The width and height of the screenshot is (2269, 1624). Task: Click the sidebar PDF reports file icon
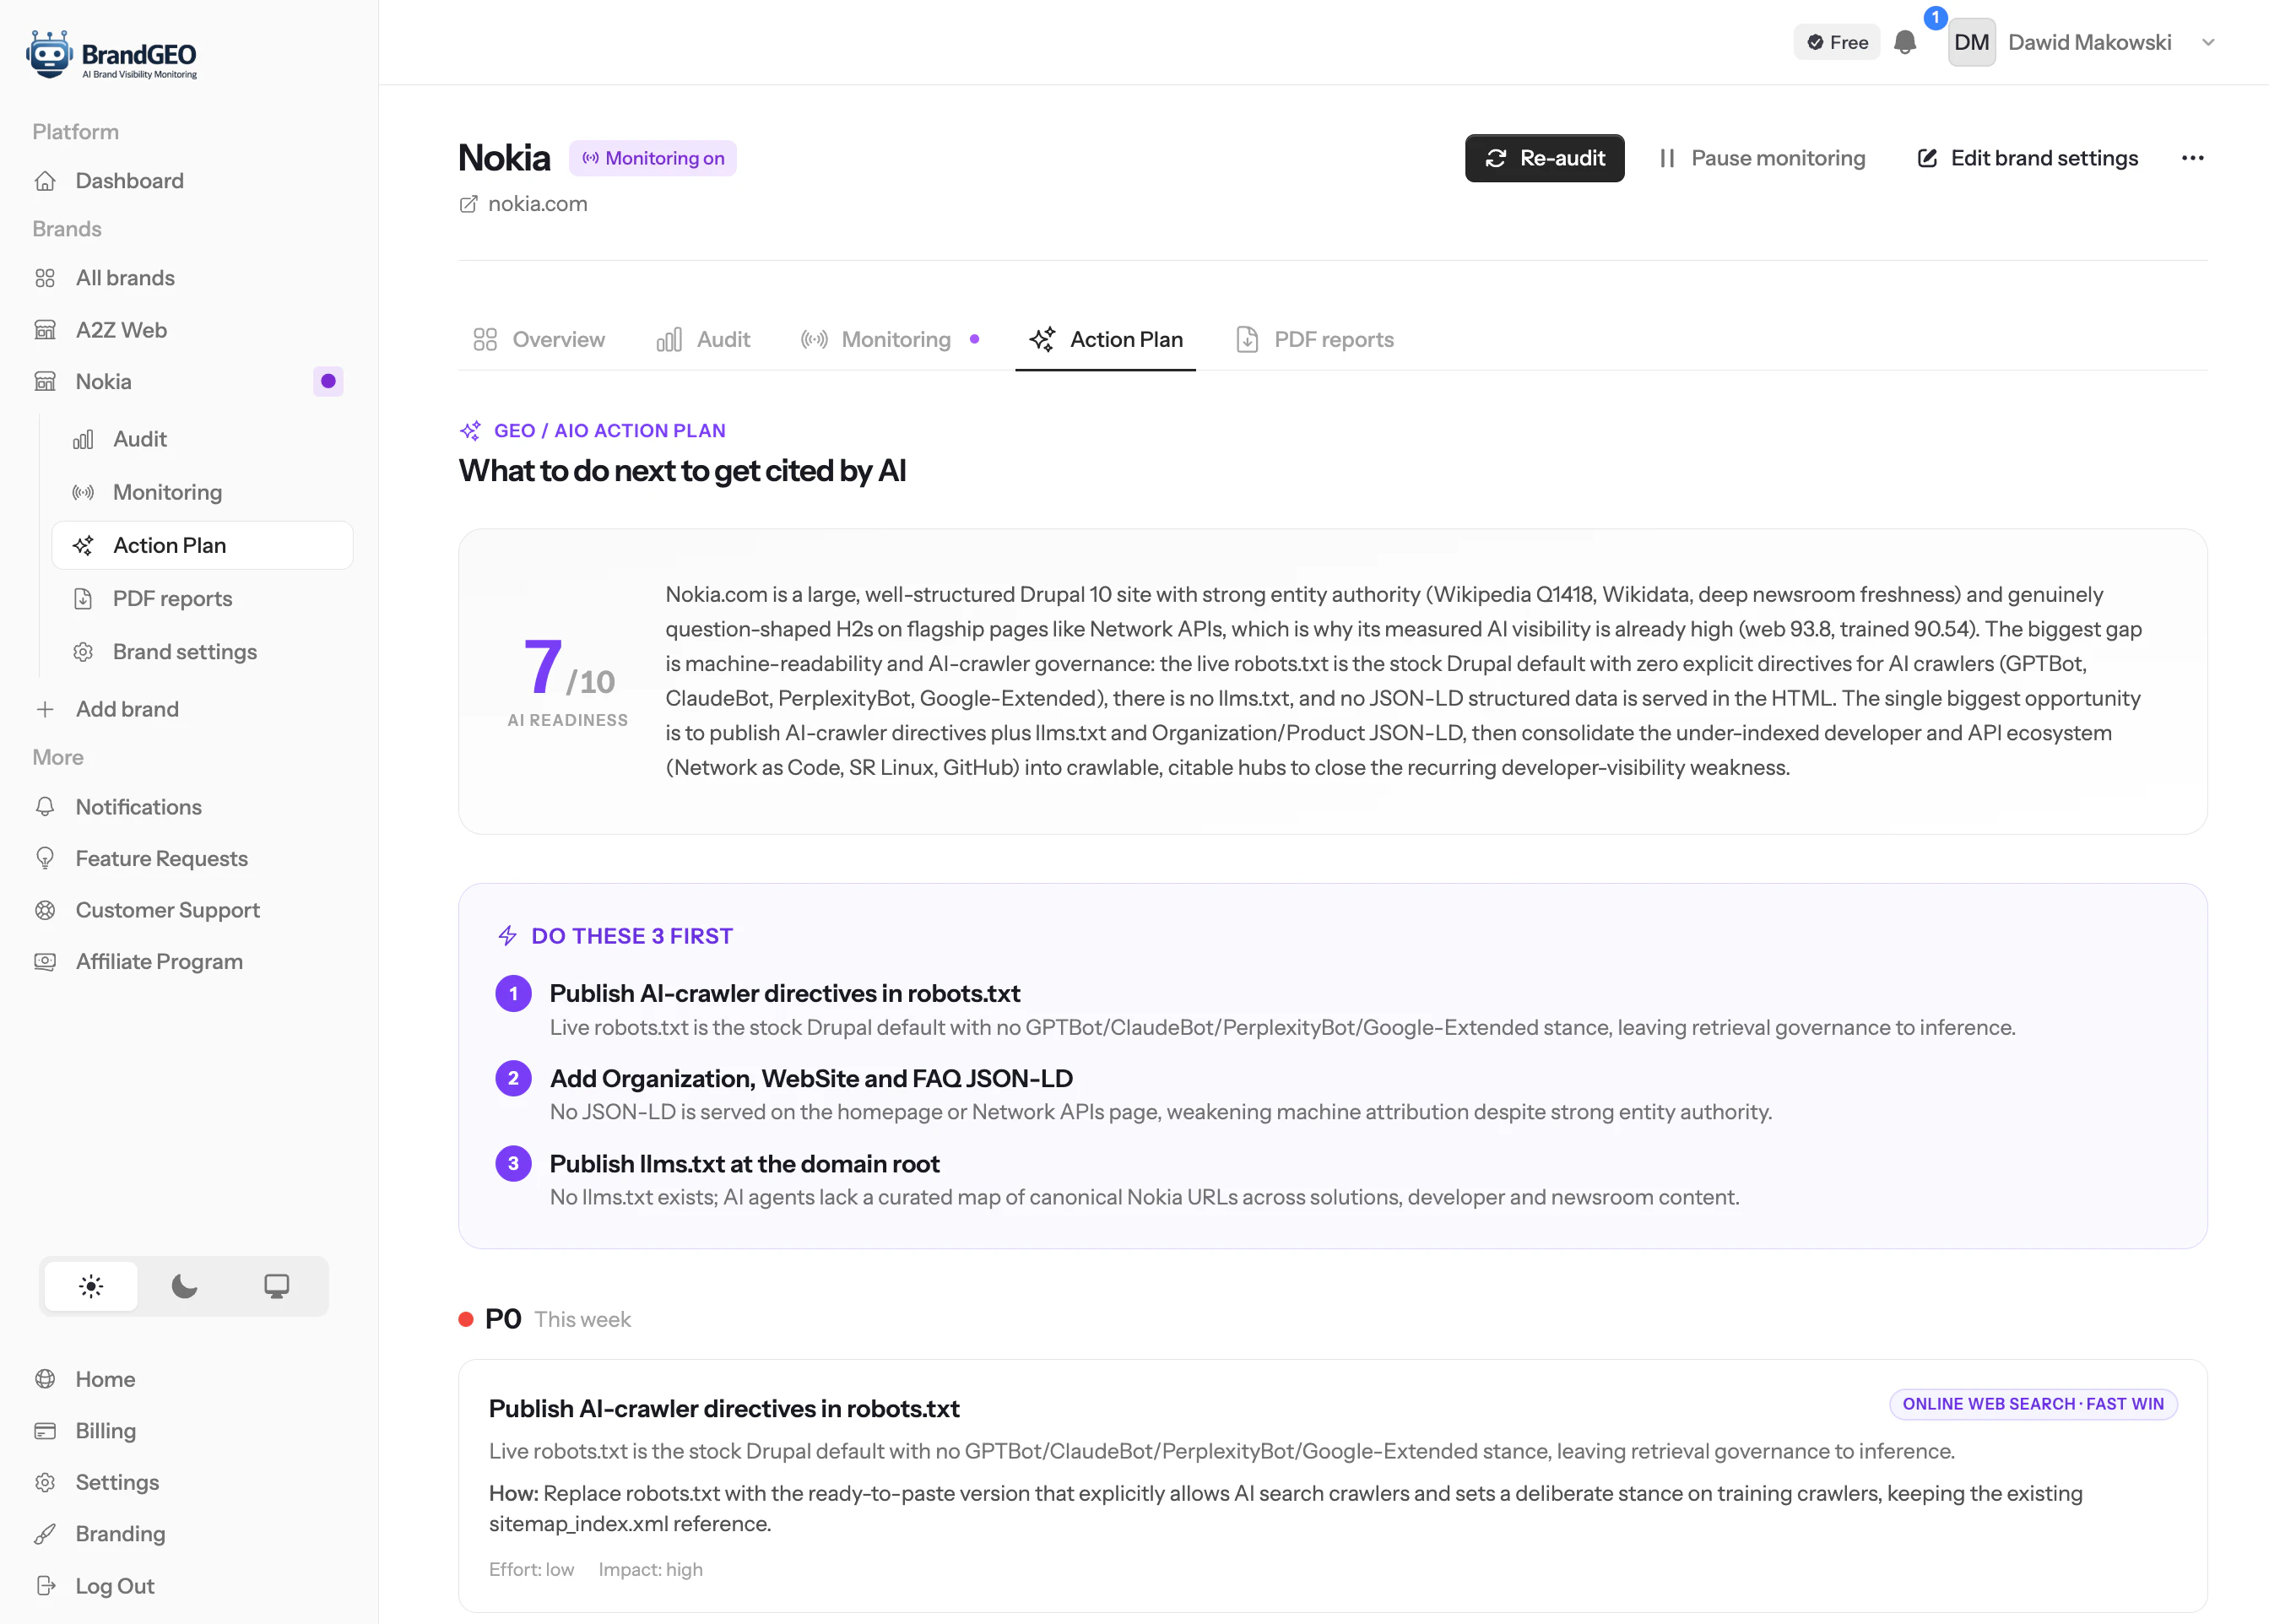point(83,598)
